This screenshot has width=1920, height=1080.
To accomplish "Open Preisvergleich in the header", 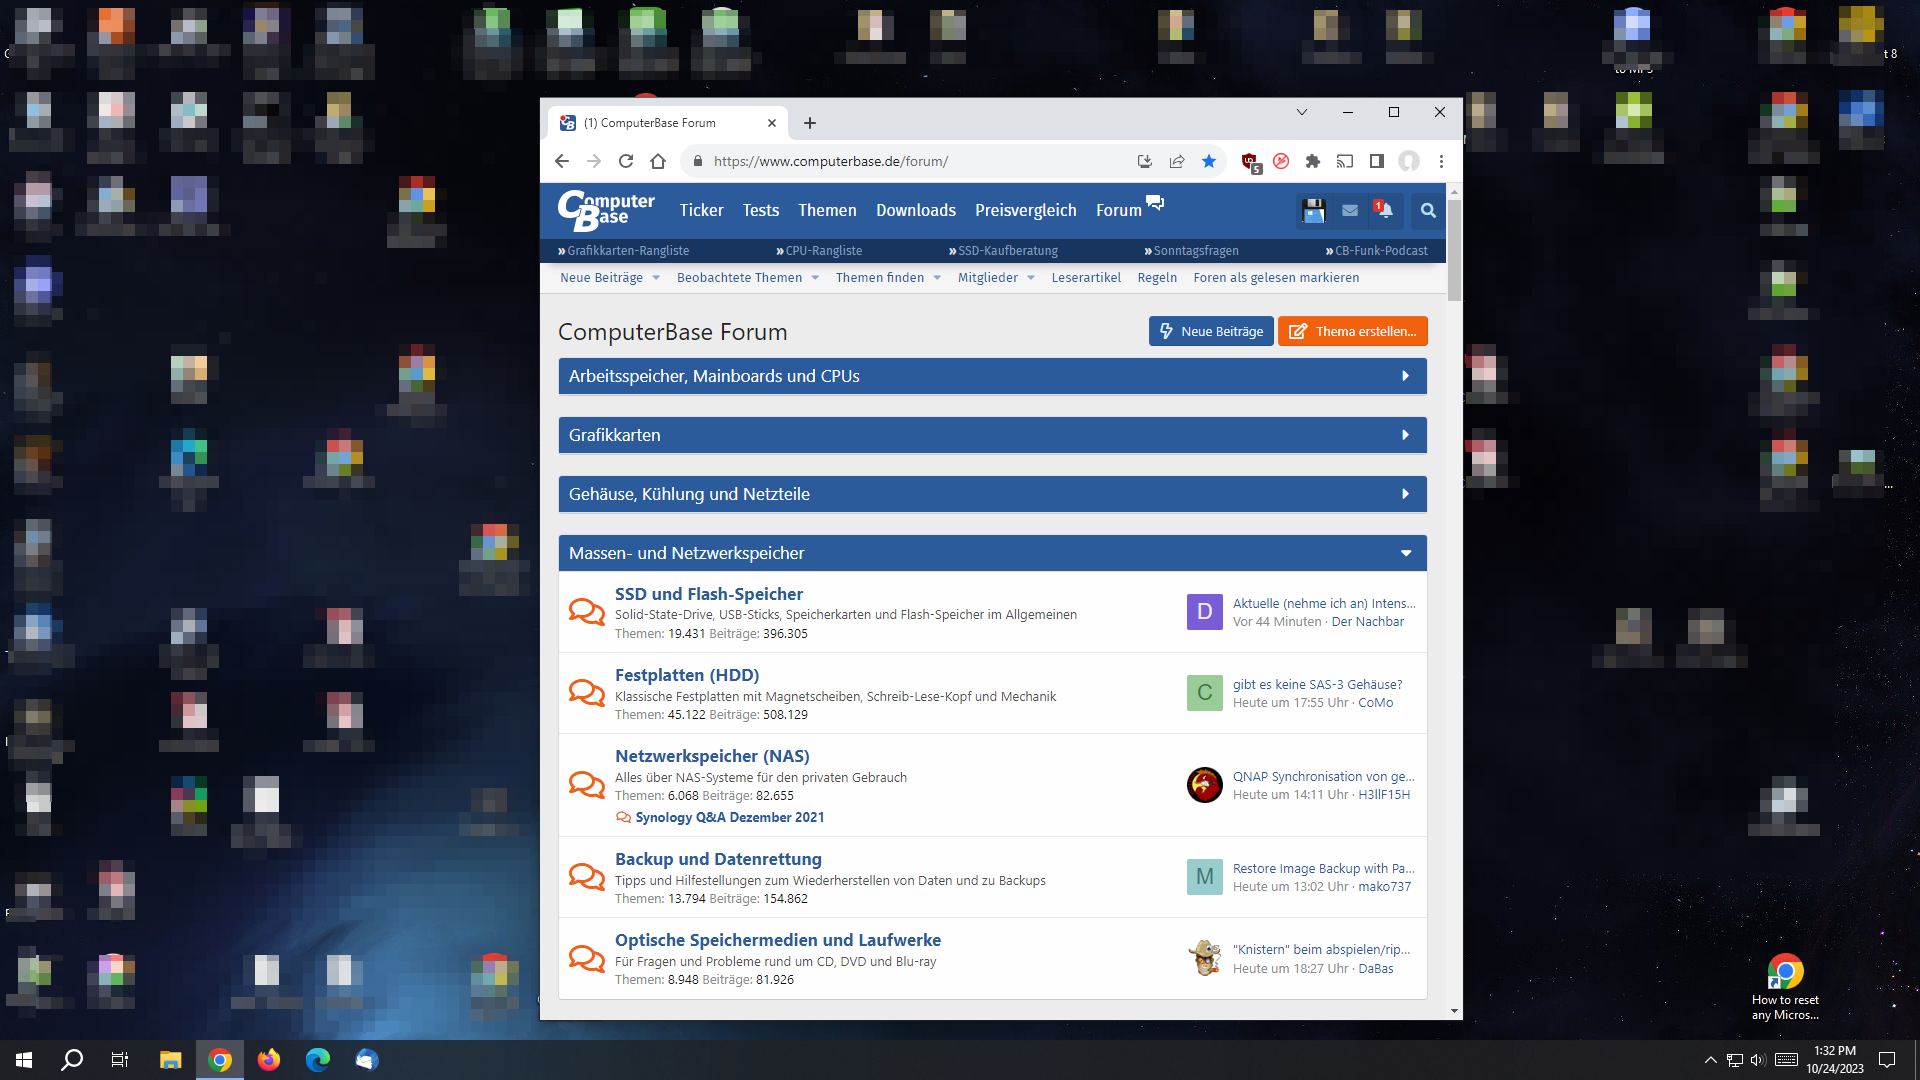I will 1026,210.
